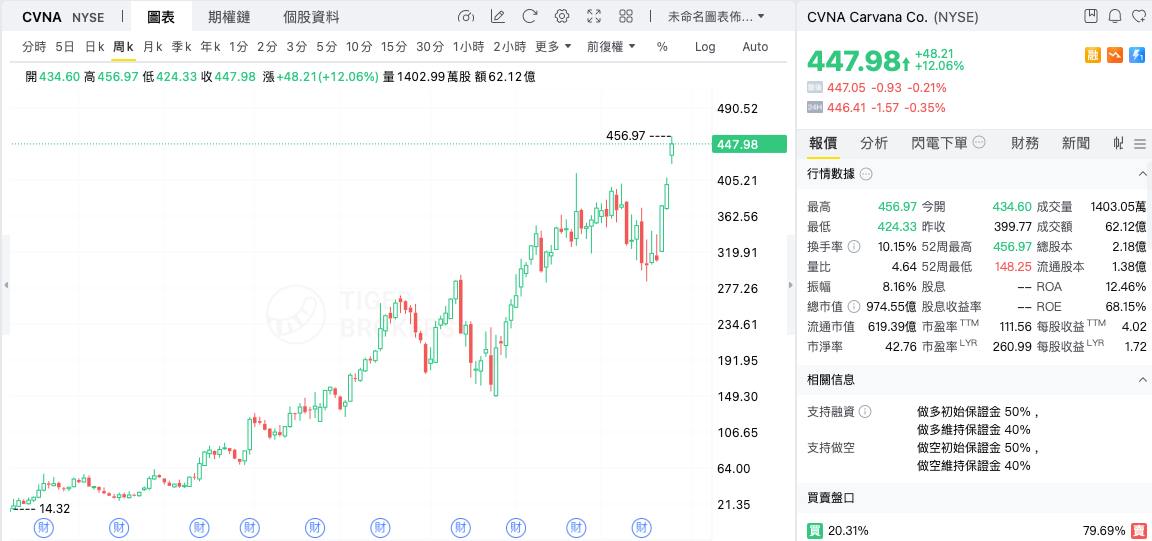The image size is (1152, 541).
Task: Click the leftmost 財 earnings marker on timeline
Action: pyautogui.click(x=45, y=527)
